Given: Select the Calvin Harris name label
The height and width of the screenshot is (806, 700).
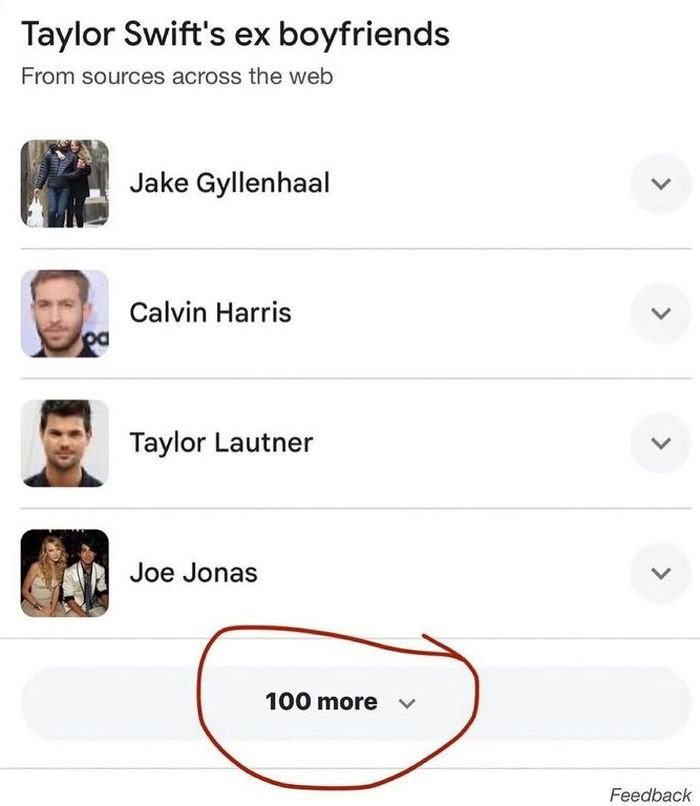Looking at the screenshot, I should [x=210, y=313].
